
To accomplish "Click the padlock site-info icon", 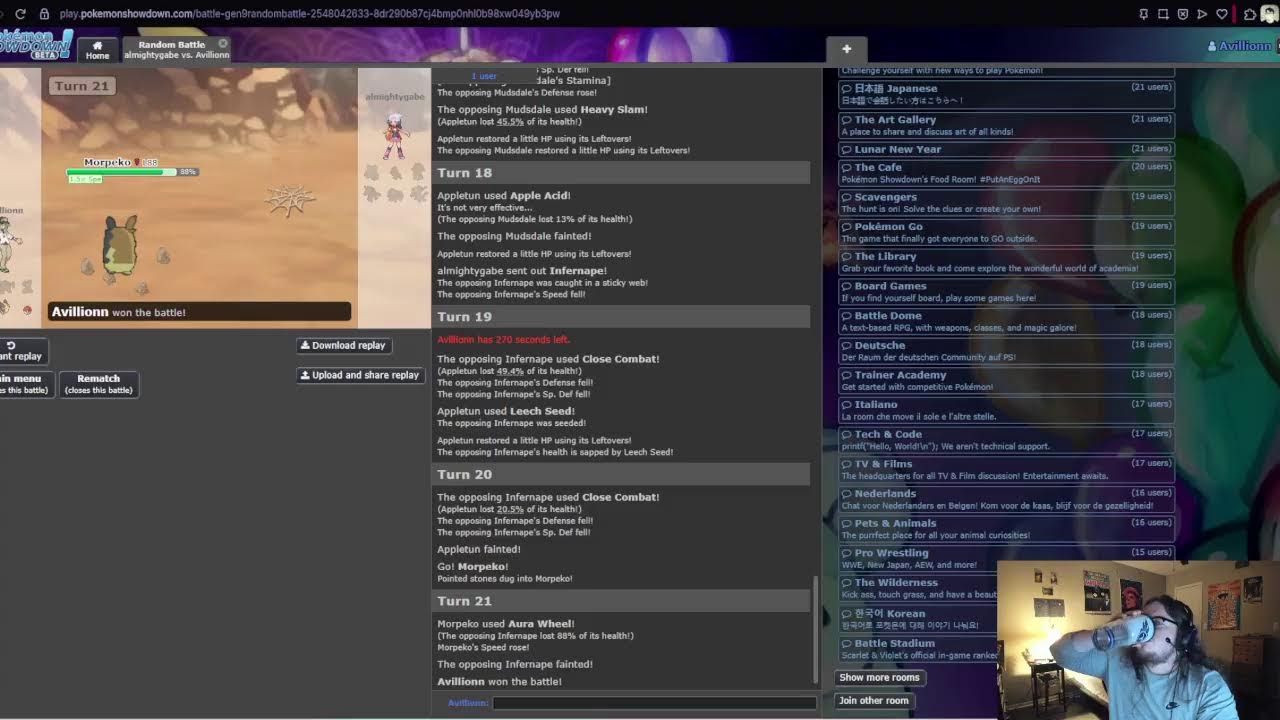I will (44, 14).
